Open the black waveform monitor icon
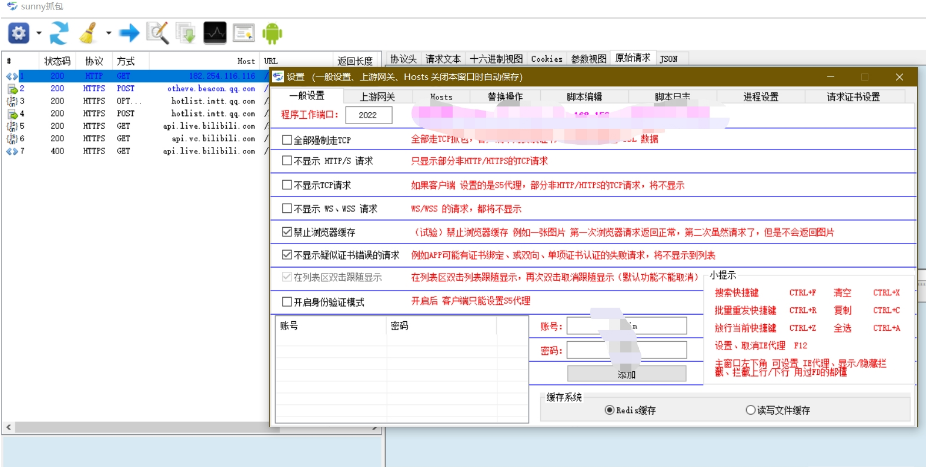The height and width of the screenshot is (467, 926). (x=215, y=33)
